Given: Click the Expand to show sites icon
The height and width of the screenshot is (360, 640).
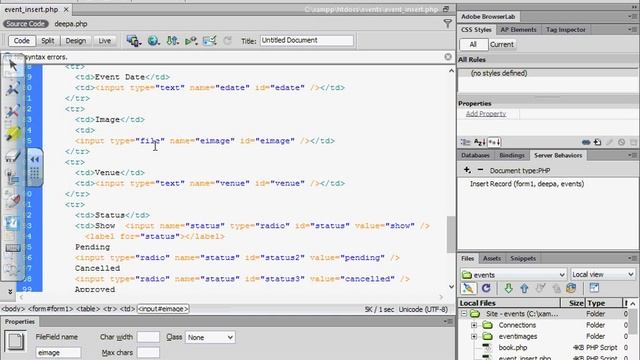Looking at the screenshot, I should tap(594, 288).
